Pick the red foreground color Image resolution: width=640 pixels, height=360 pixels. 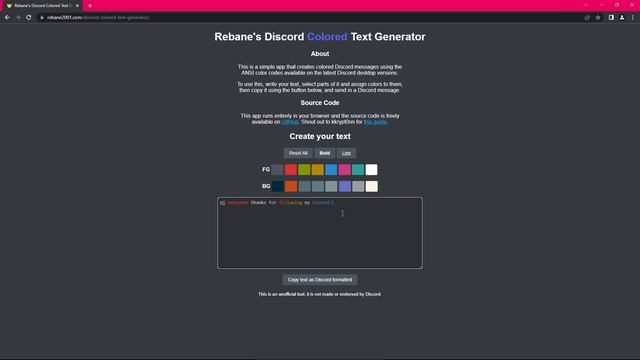[291, 169]
